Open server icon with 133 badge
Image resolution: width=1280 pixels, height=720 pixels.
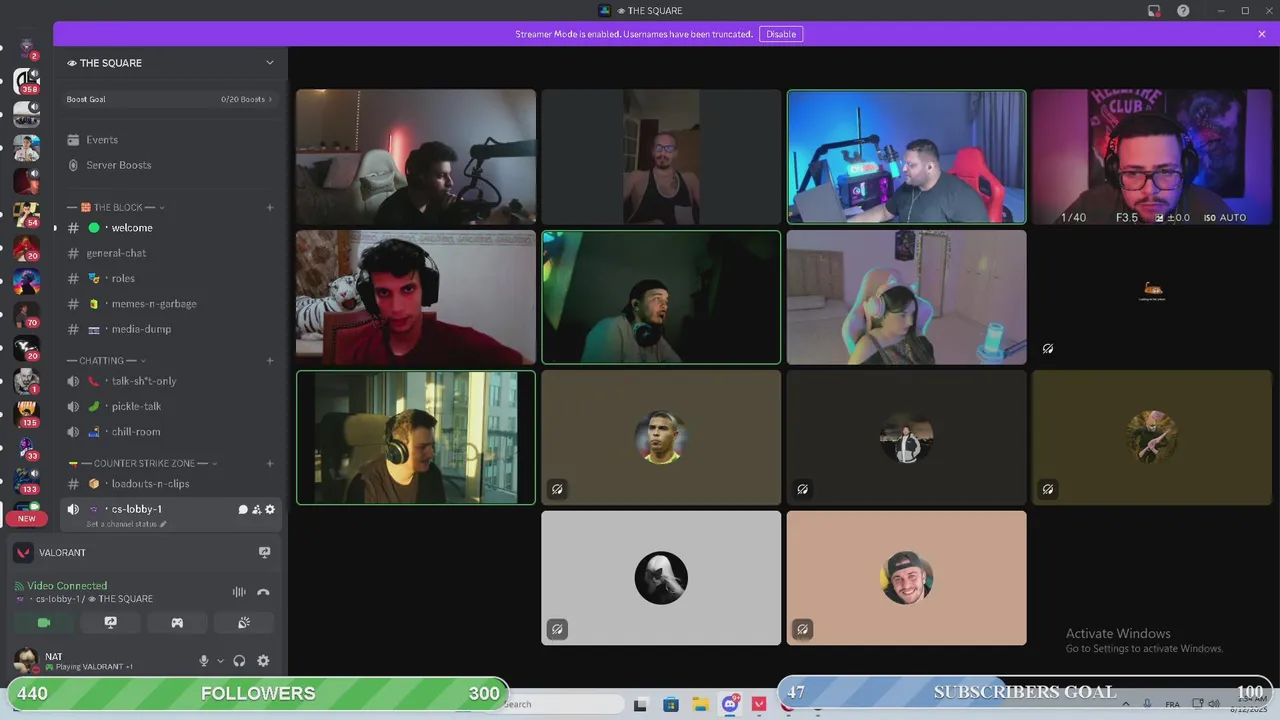(27, 480)
